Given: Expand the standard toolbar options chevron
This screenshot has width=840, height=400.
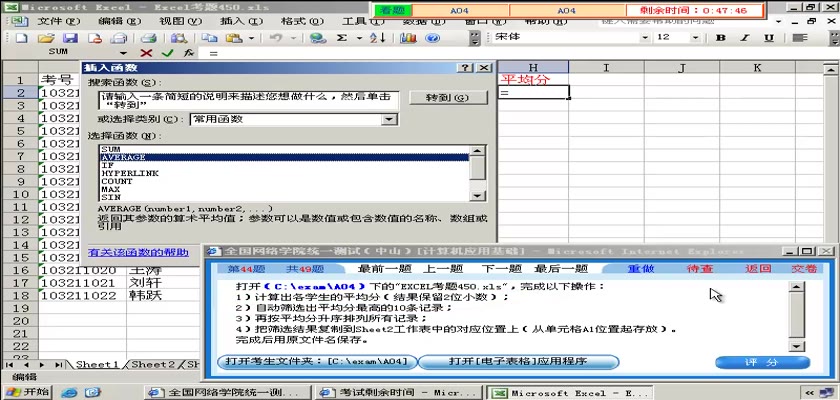Looking at the screenshot, I should 475,38.
